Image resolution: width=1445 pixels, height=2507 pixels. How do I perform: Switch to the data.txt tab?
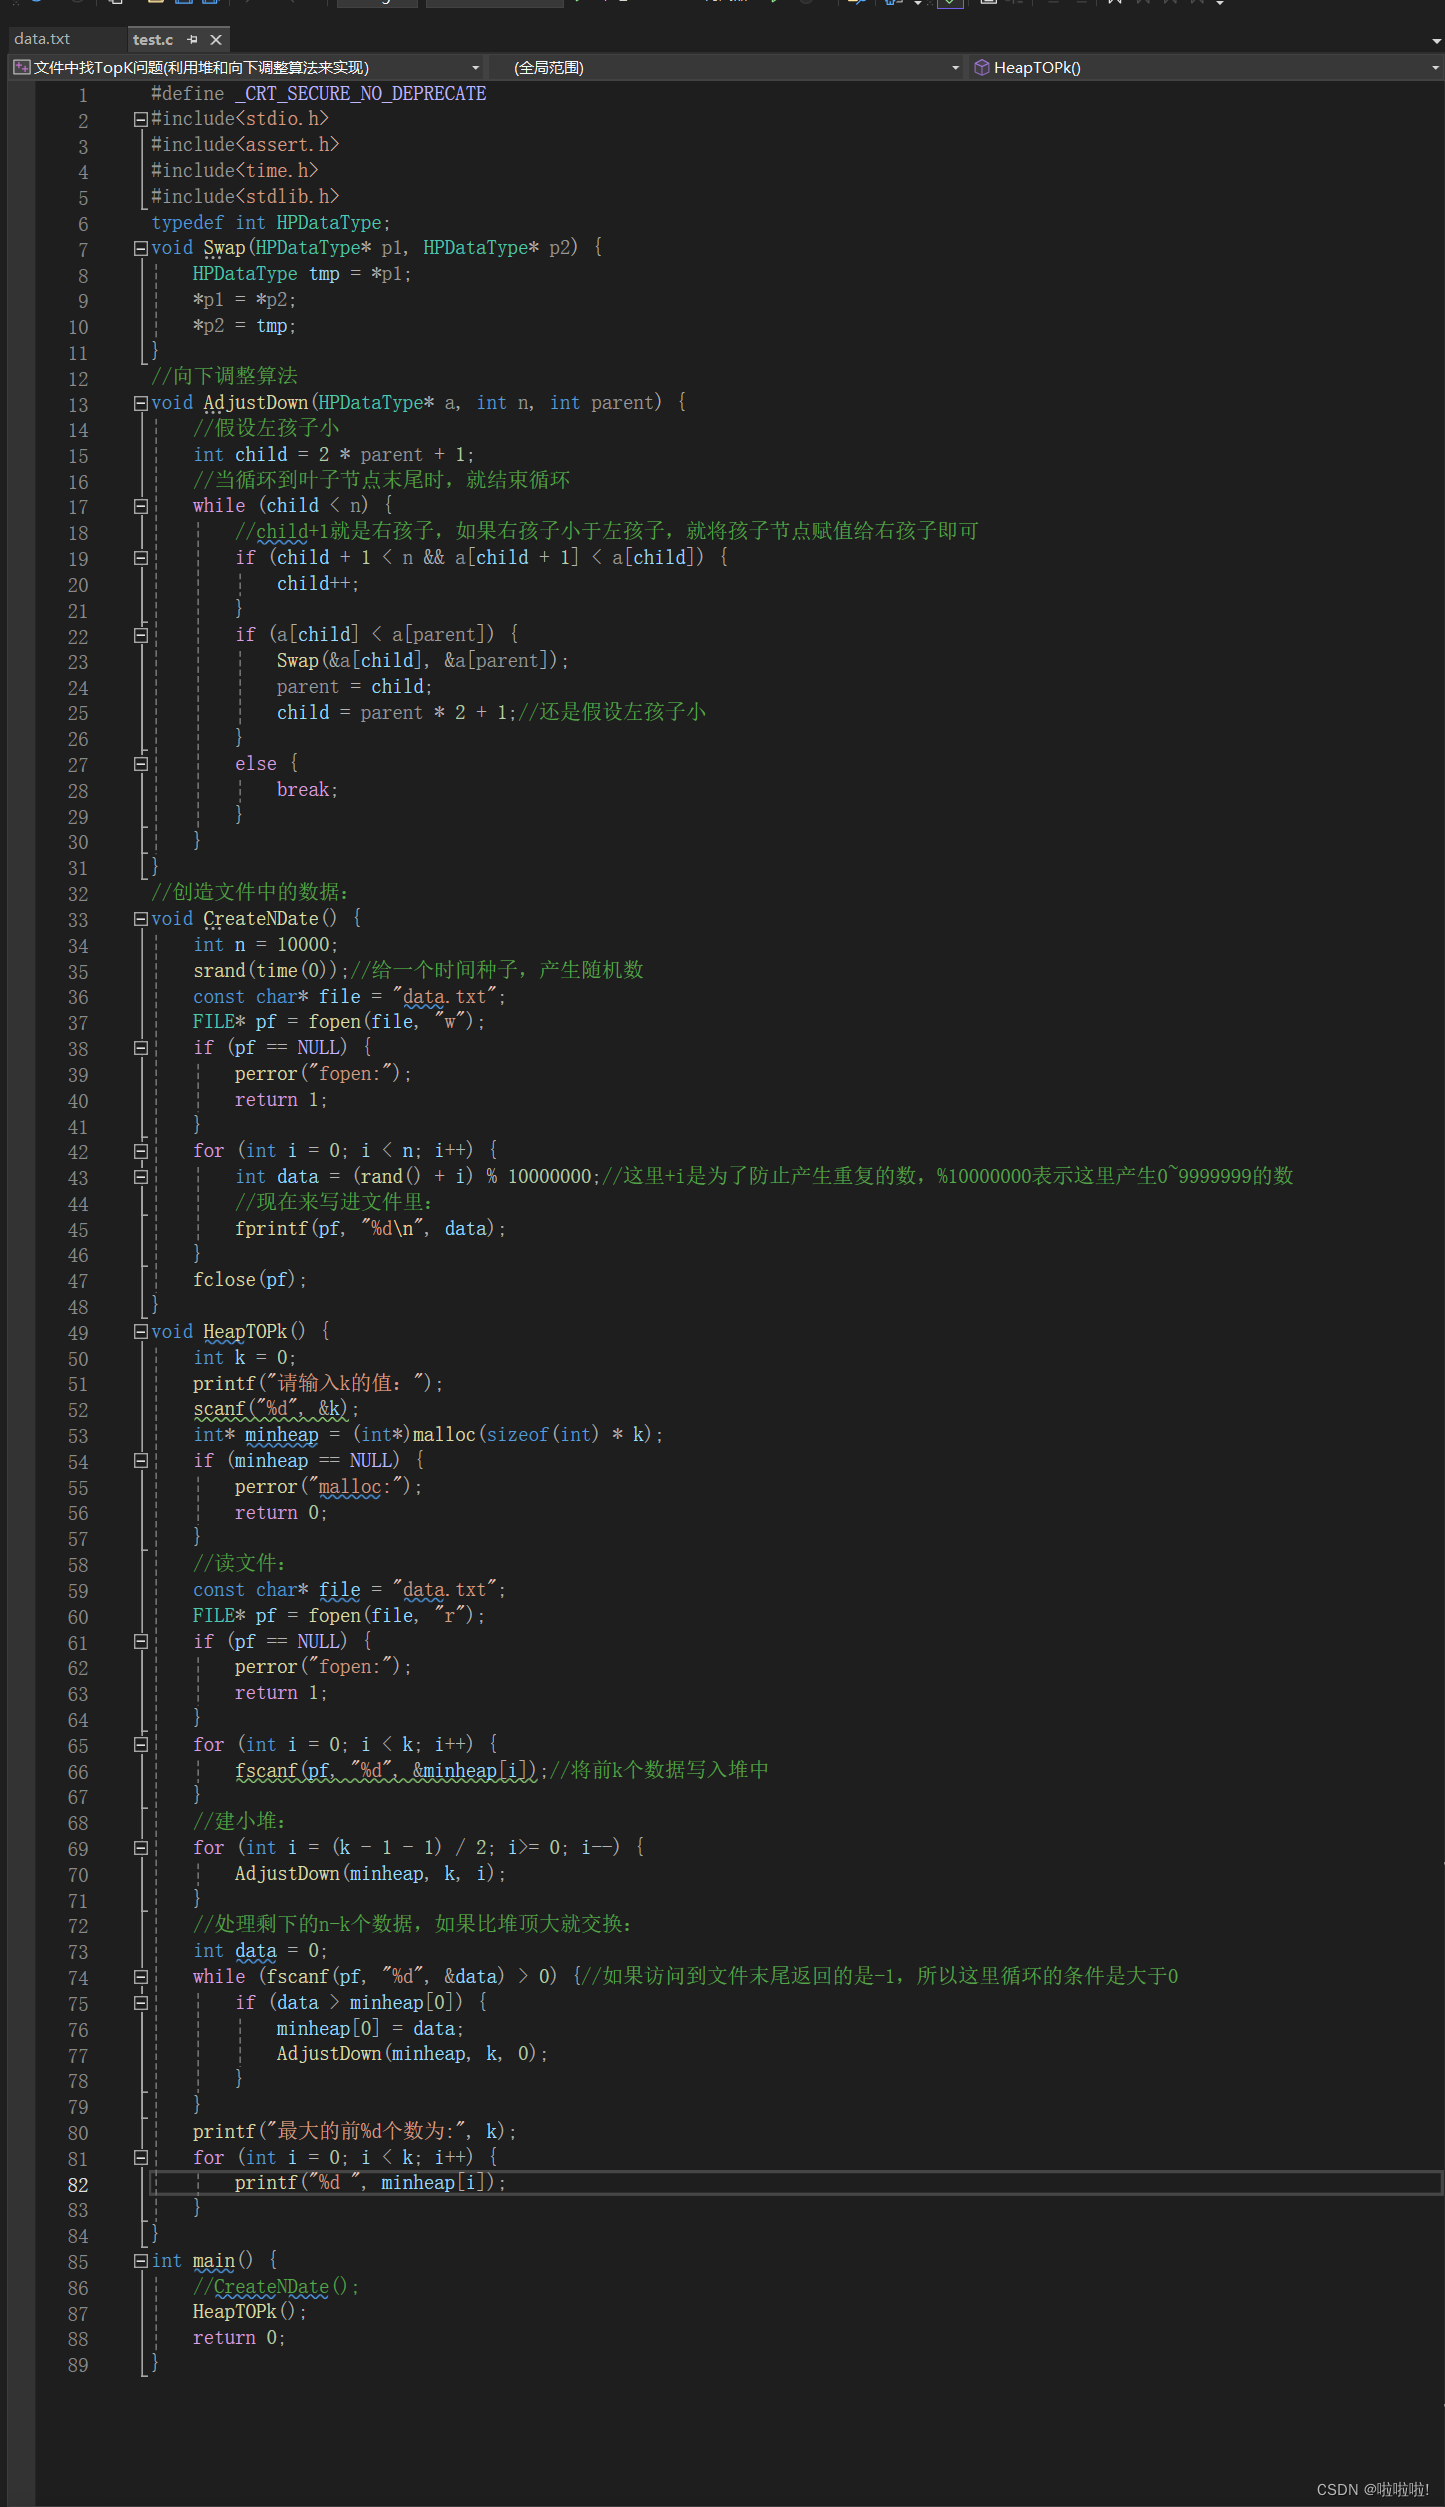pos(42,39)
